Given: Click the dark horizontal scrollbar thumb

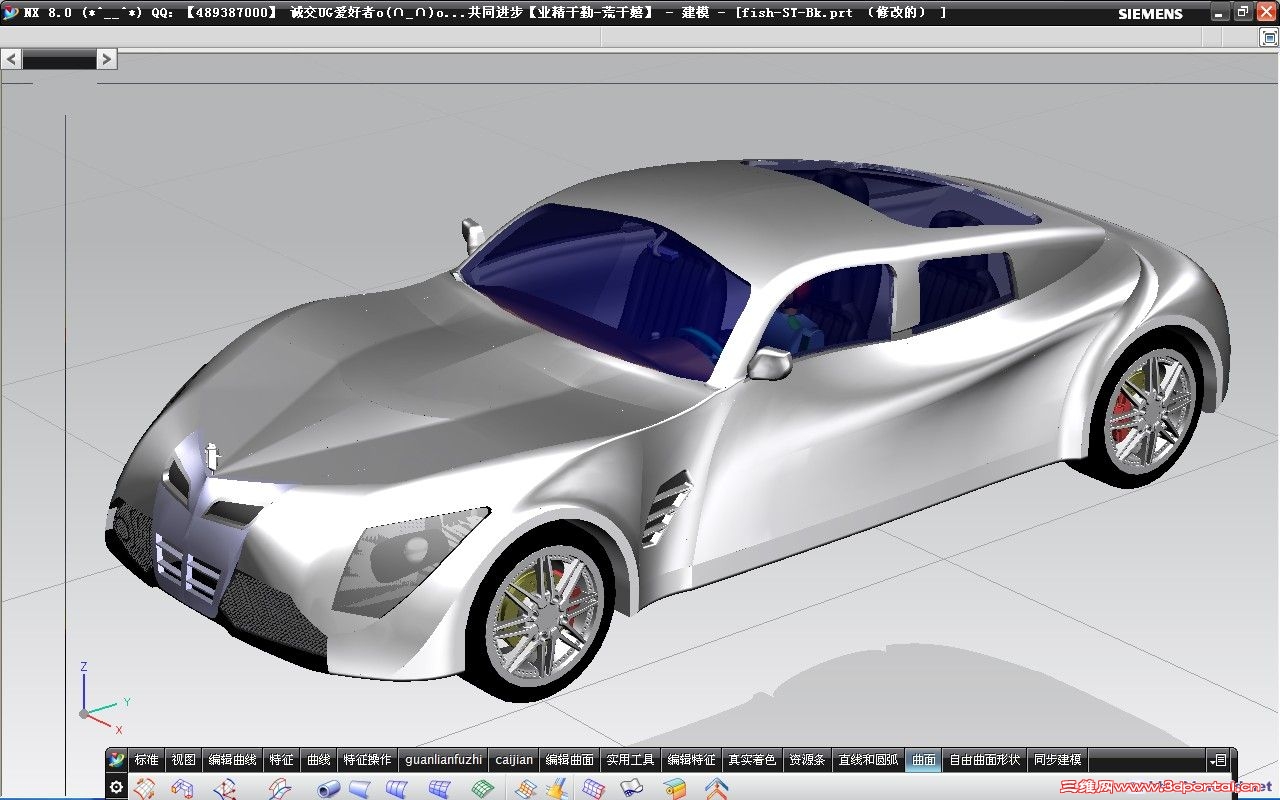Looking at the screenshot, I should [58, 60].
